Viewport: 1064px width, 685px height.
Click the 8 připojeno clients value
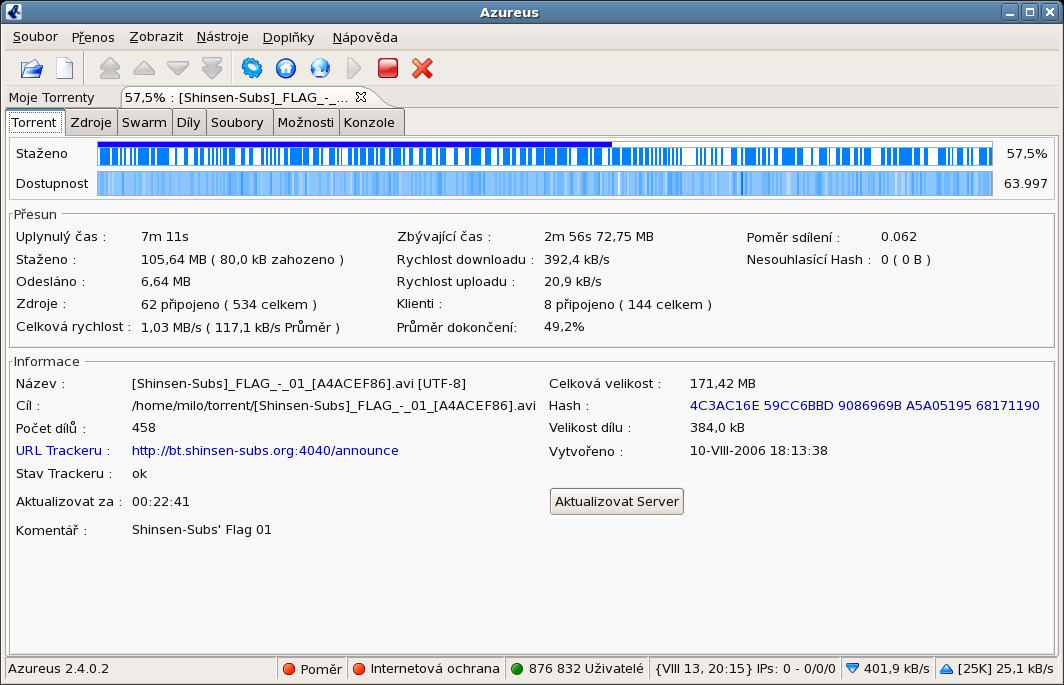[x=628, y=305]
